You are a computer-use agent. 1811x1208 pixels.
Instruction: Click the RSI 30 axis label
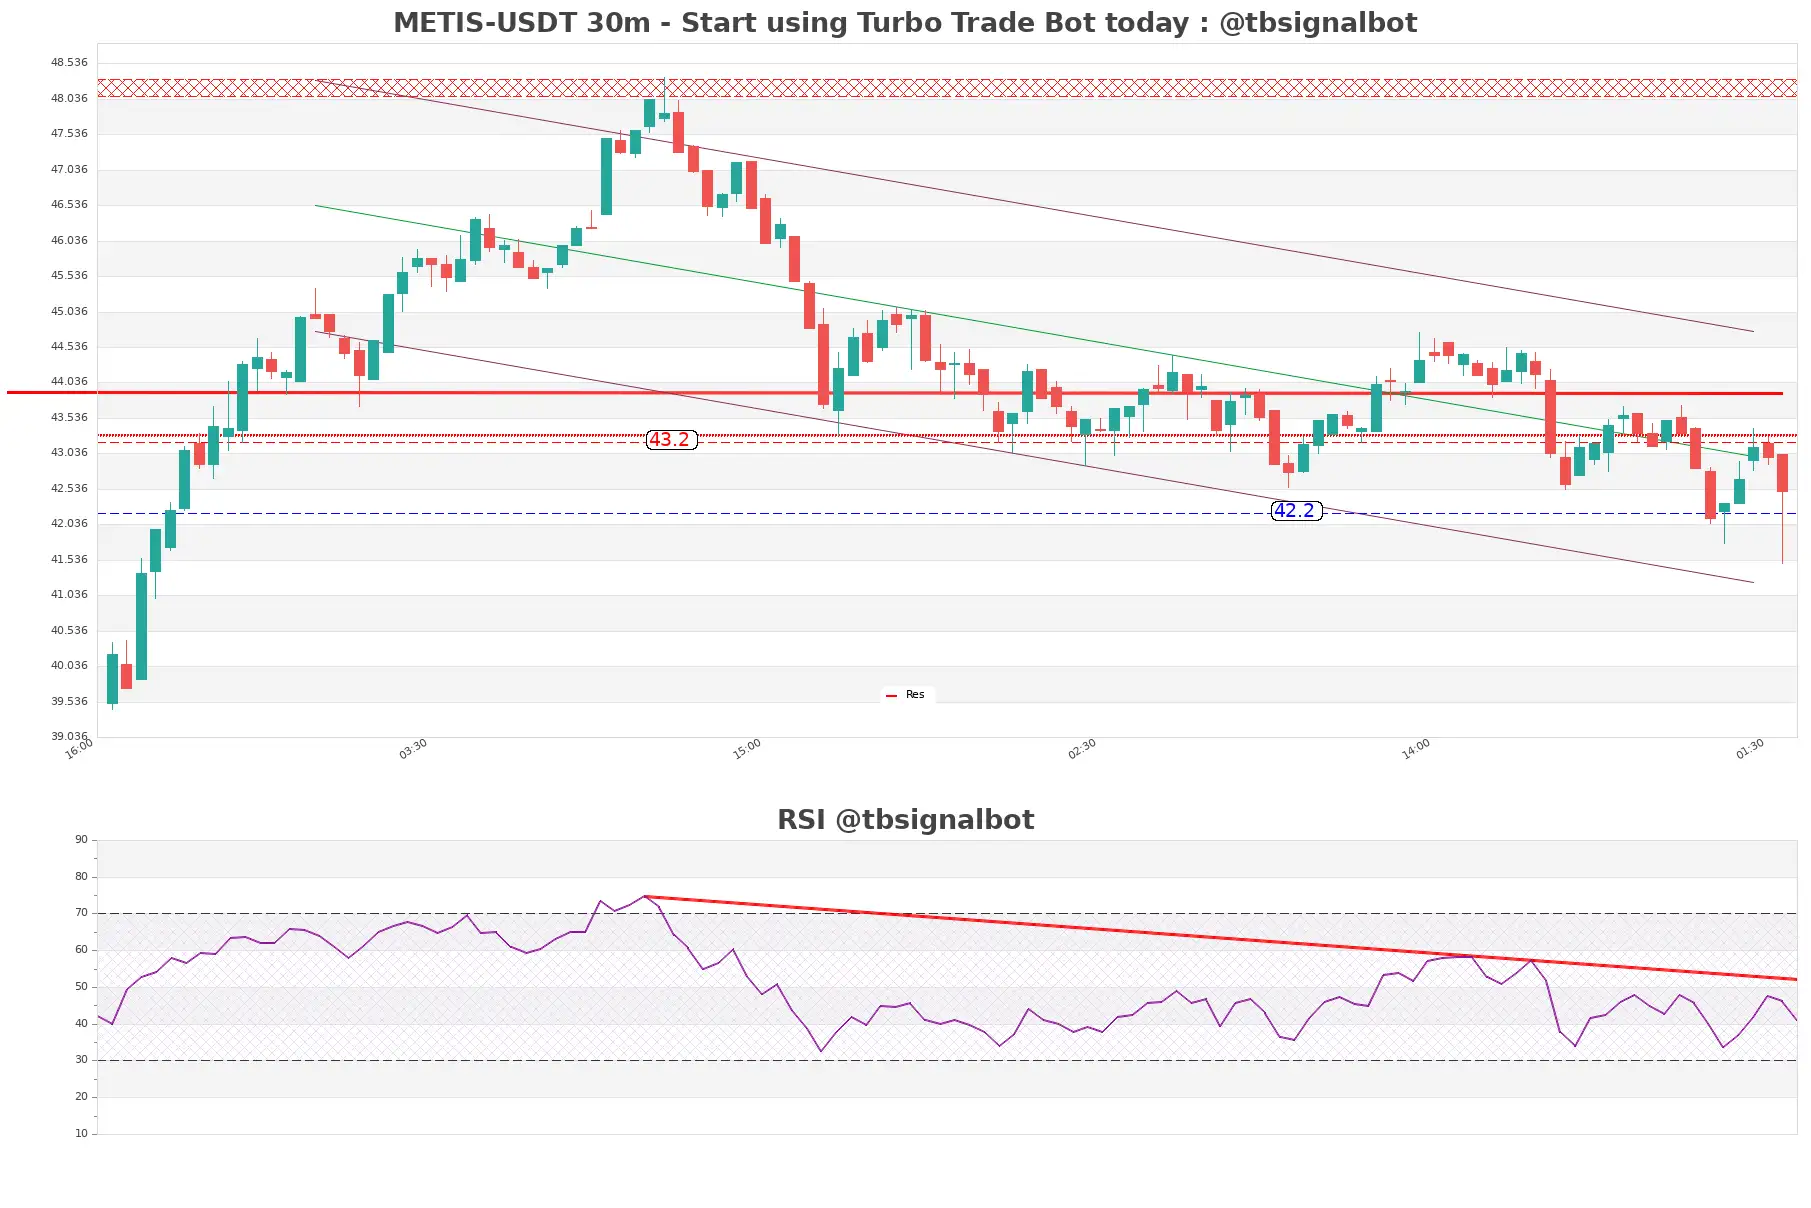pos(81,1060)
